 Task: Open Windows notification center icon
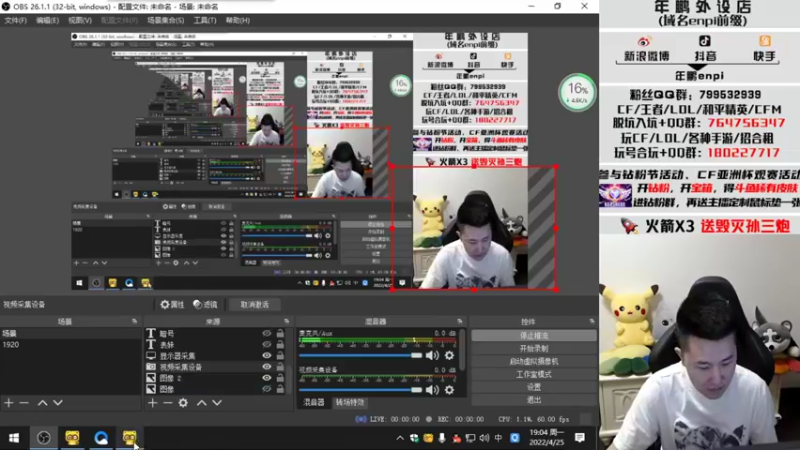pos(580,438)
